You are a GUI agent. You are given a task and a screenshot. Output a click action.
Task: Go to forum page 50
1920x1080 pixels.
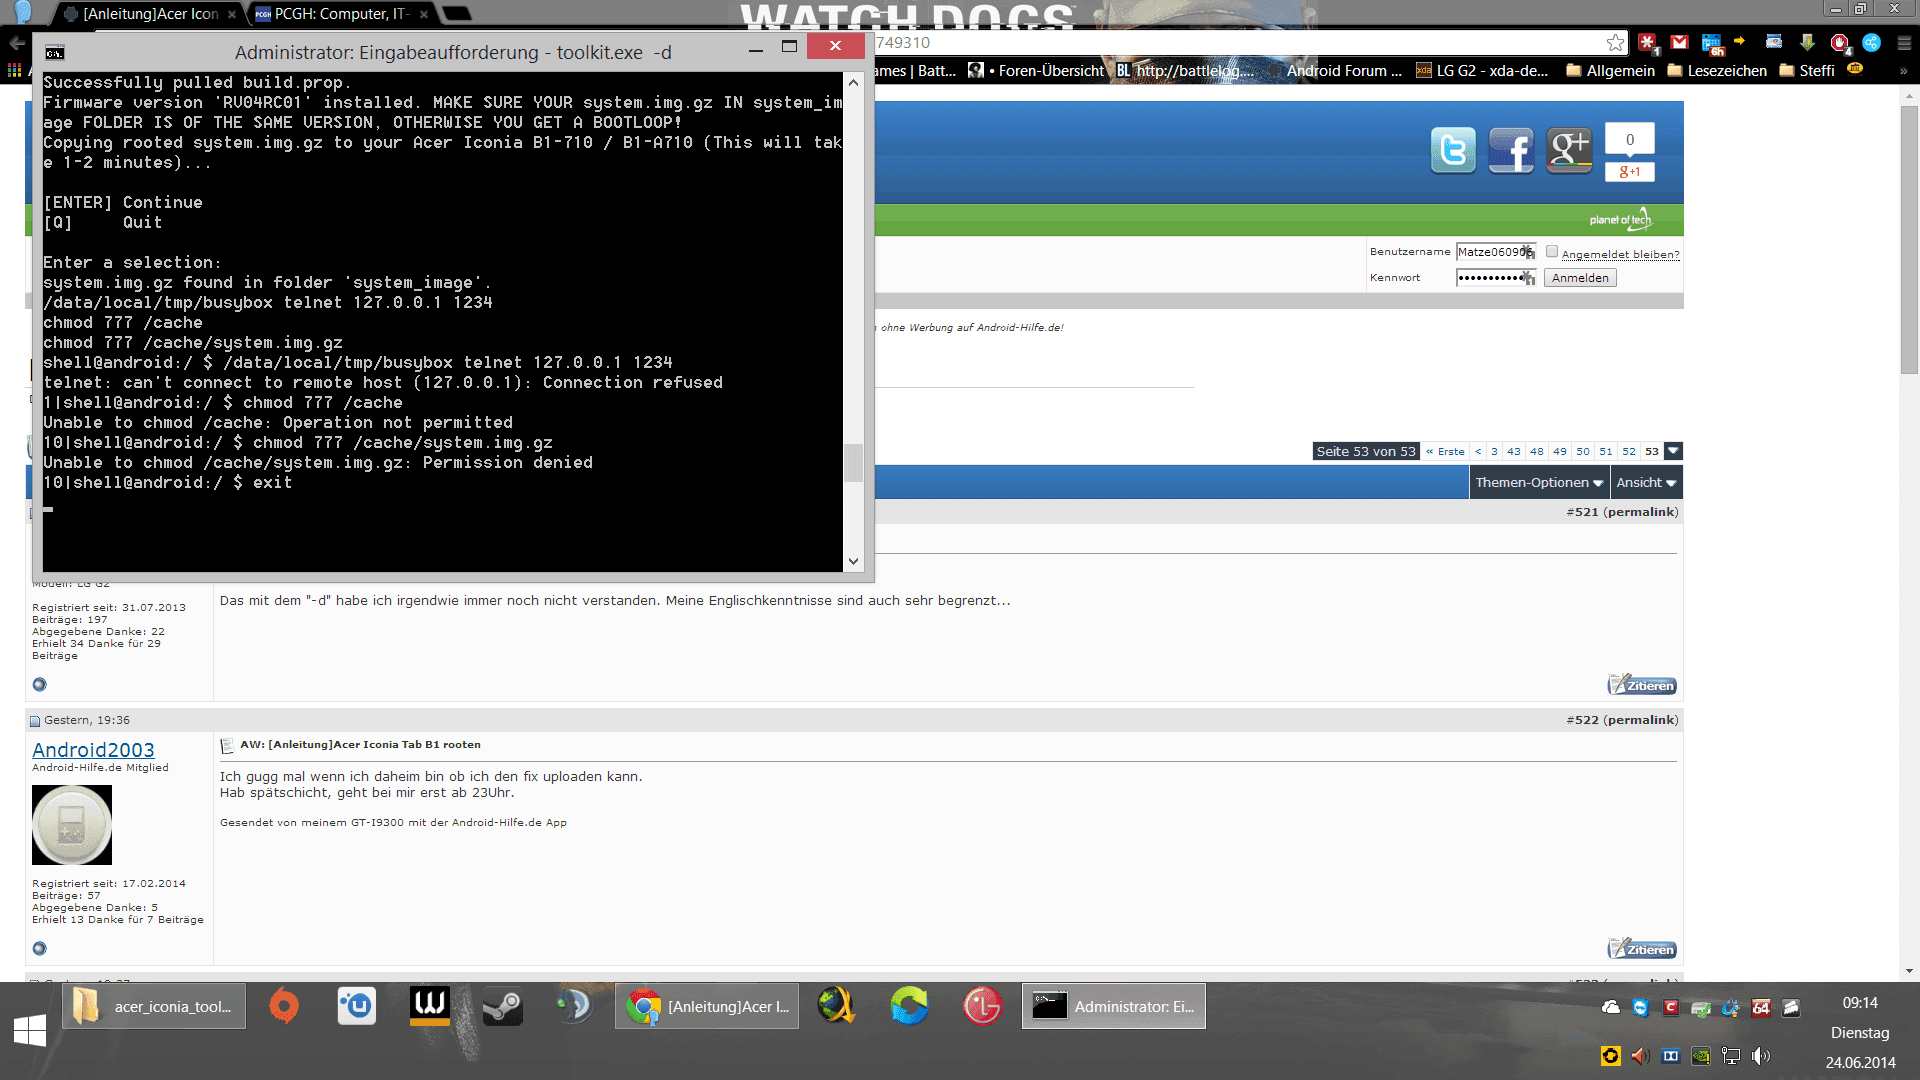(1583, 451)
